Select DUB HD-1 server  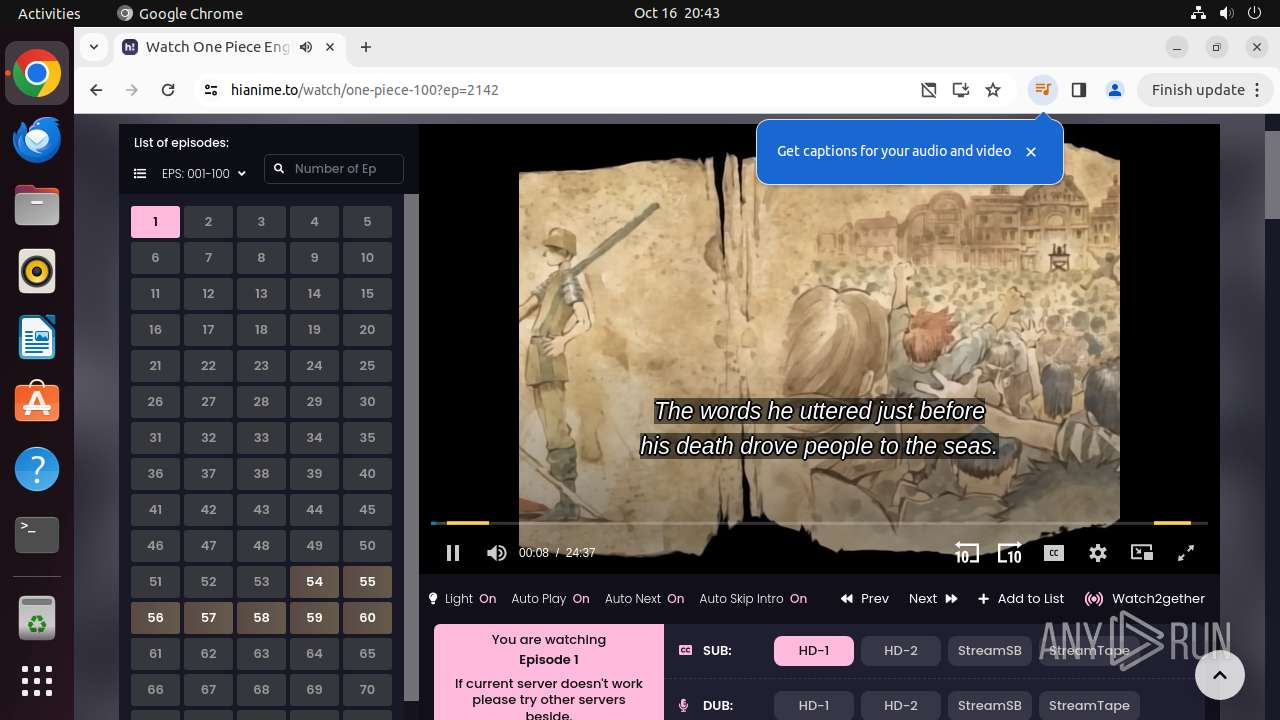(814, 706)
